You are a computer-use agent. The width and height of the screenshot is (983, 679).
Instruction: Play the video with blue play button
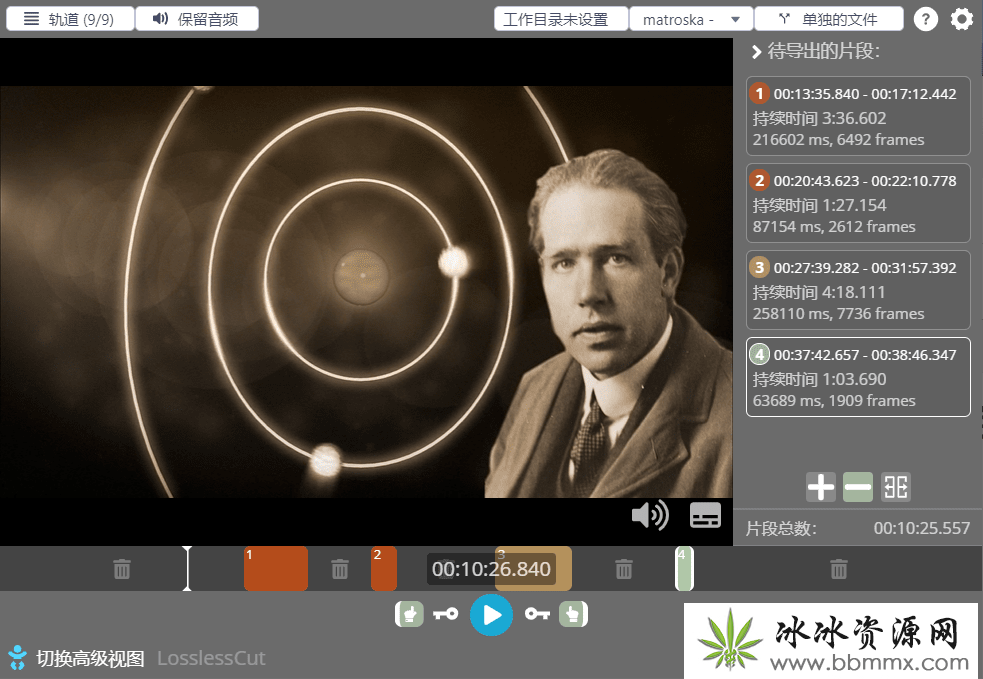pos(492,615)
